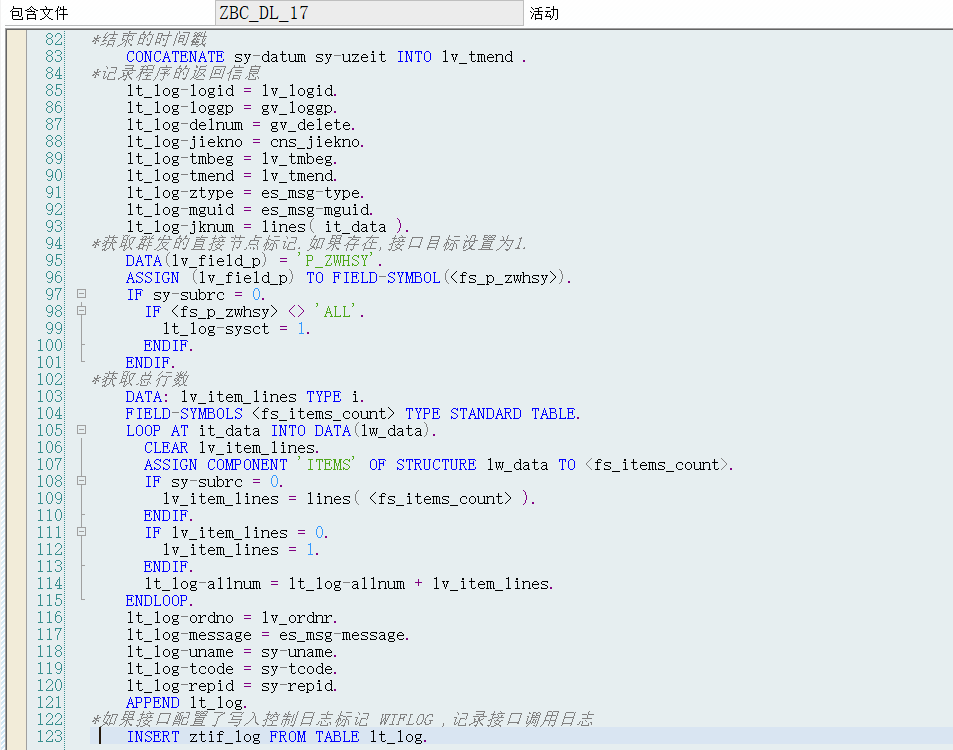Screen dimensions: 953x750
Task: Click the 活动 status text
Action: coord(544,13)
